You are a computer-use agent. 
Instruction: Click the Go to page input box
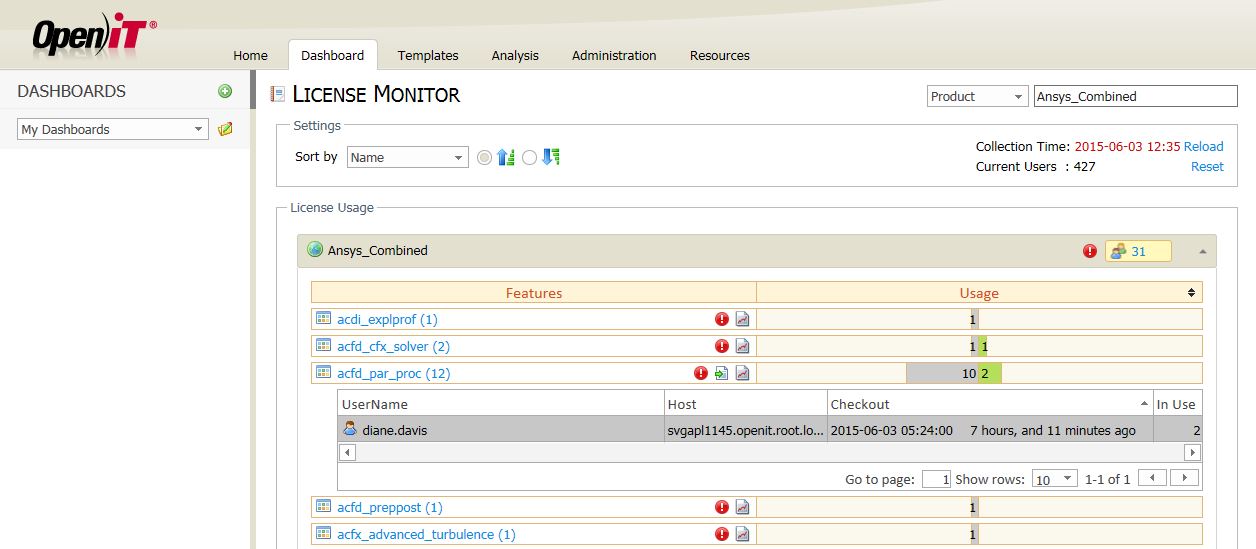tap(936, 479)
